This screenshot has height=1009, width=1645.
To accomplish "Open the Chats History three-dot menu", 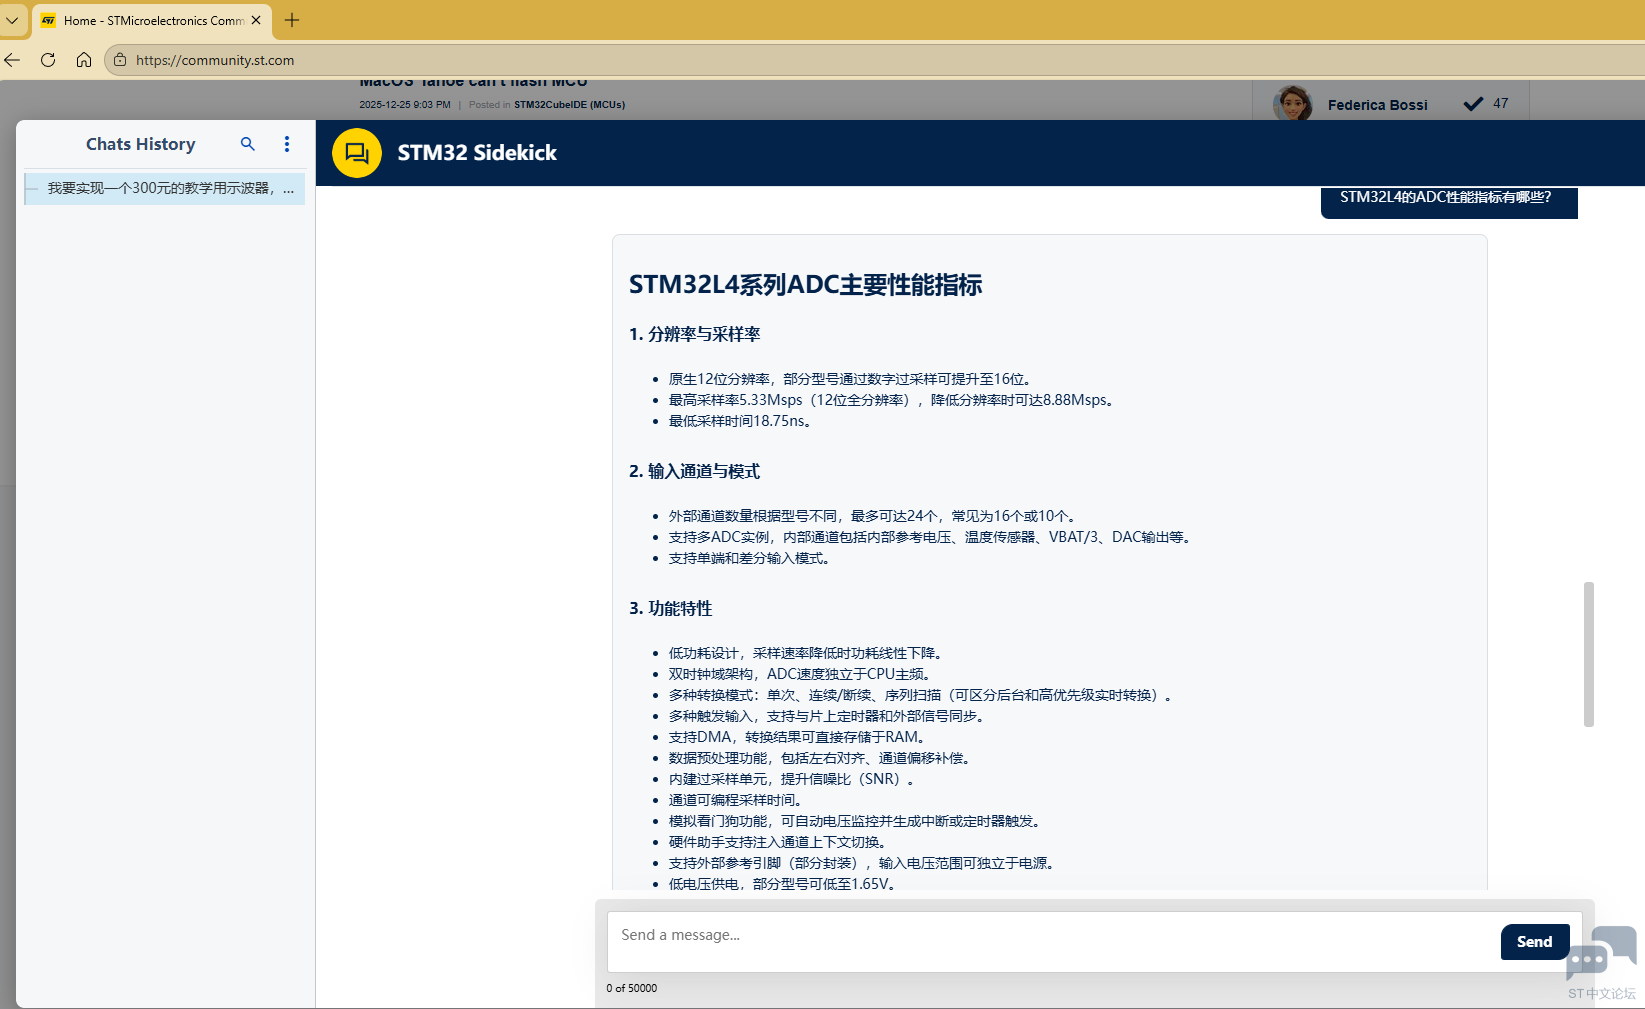I will [x=287, y=144].
